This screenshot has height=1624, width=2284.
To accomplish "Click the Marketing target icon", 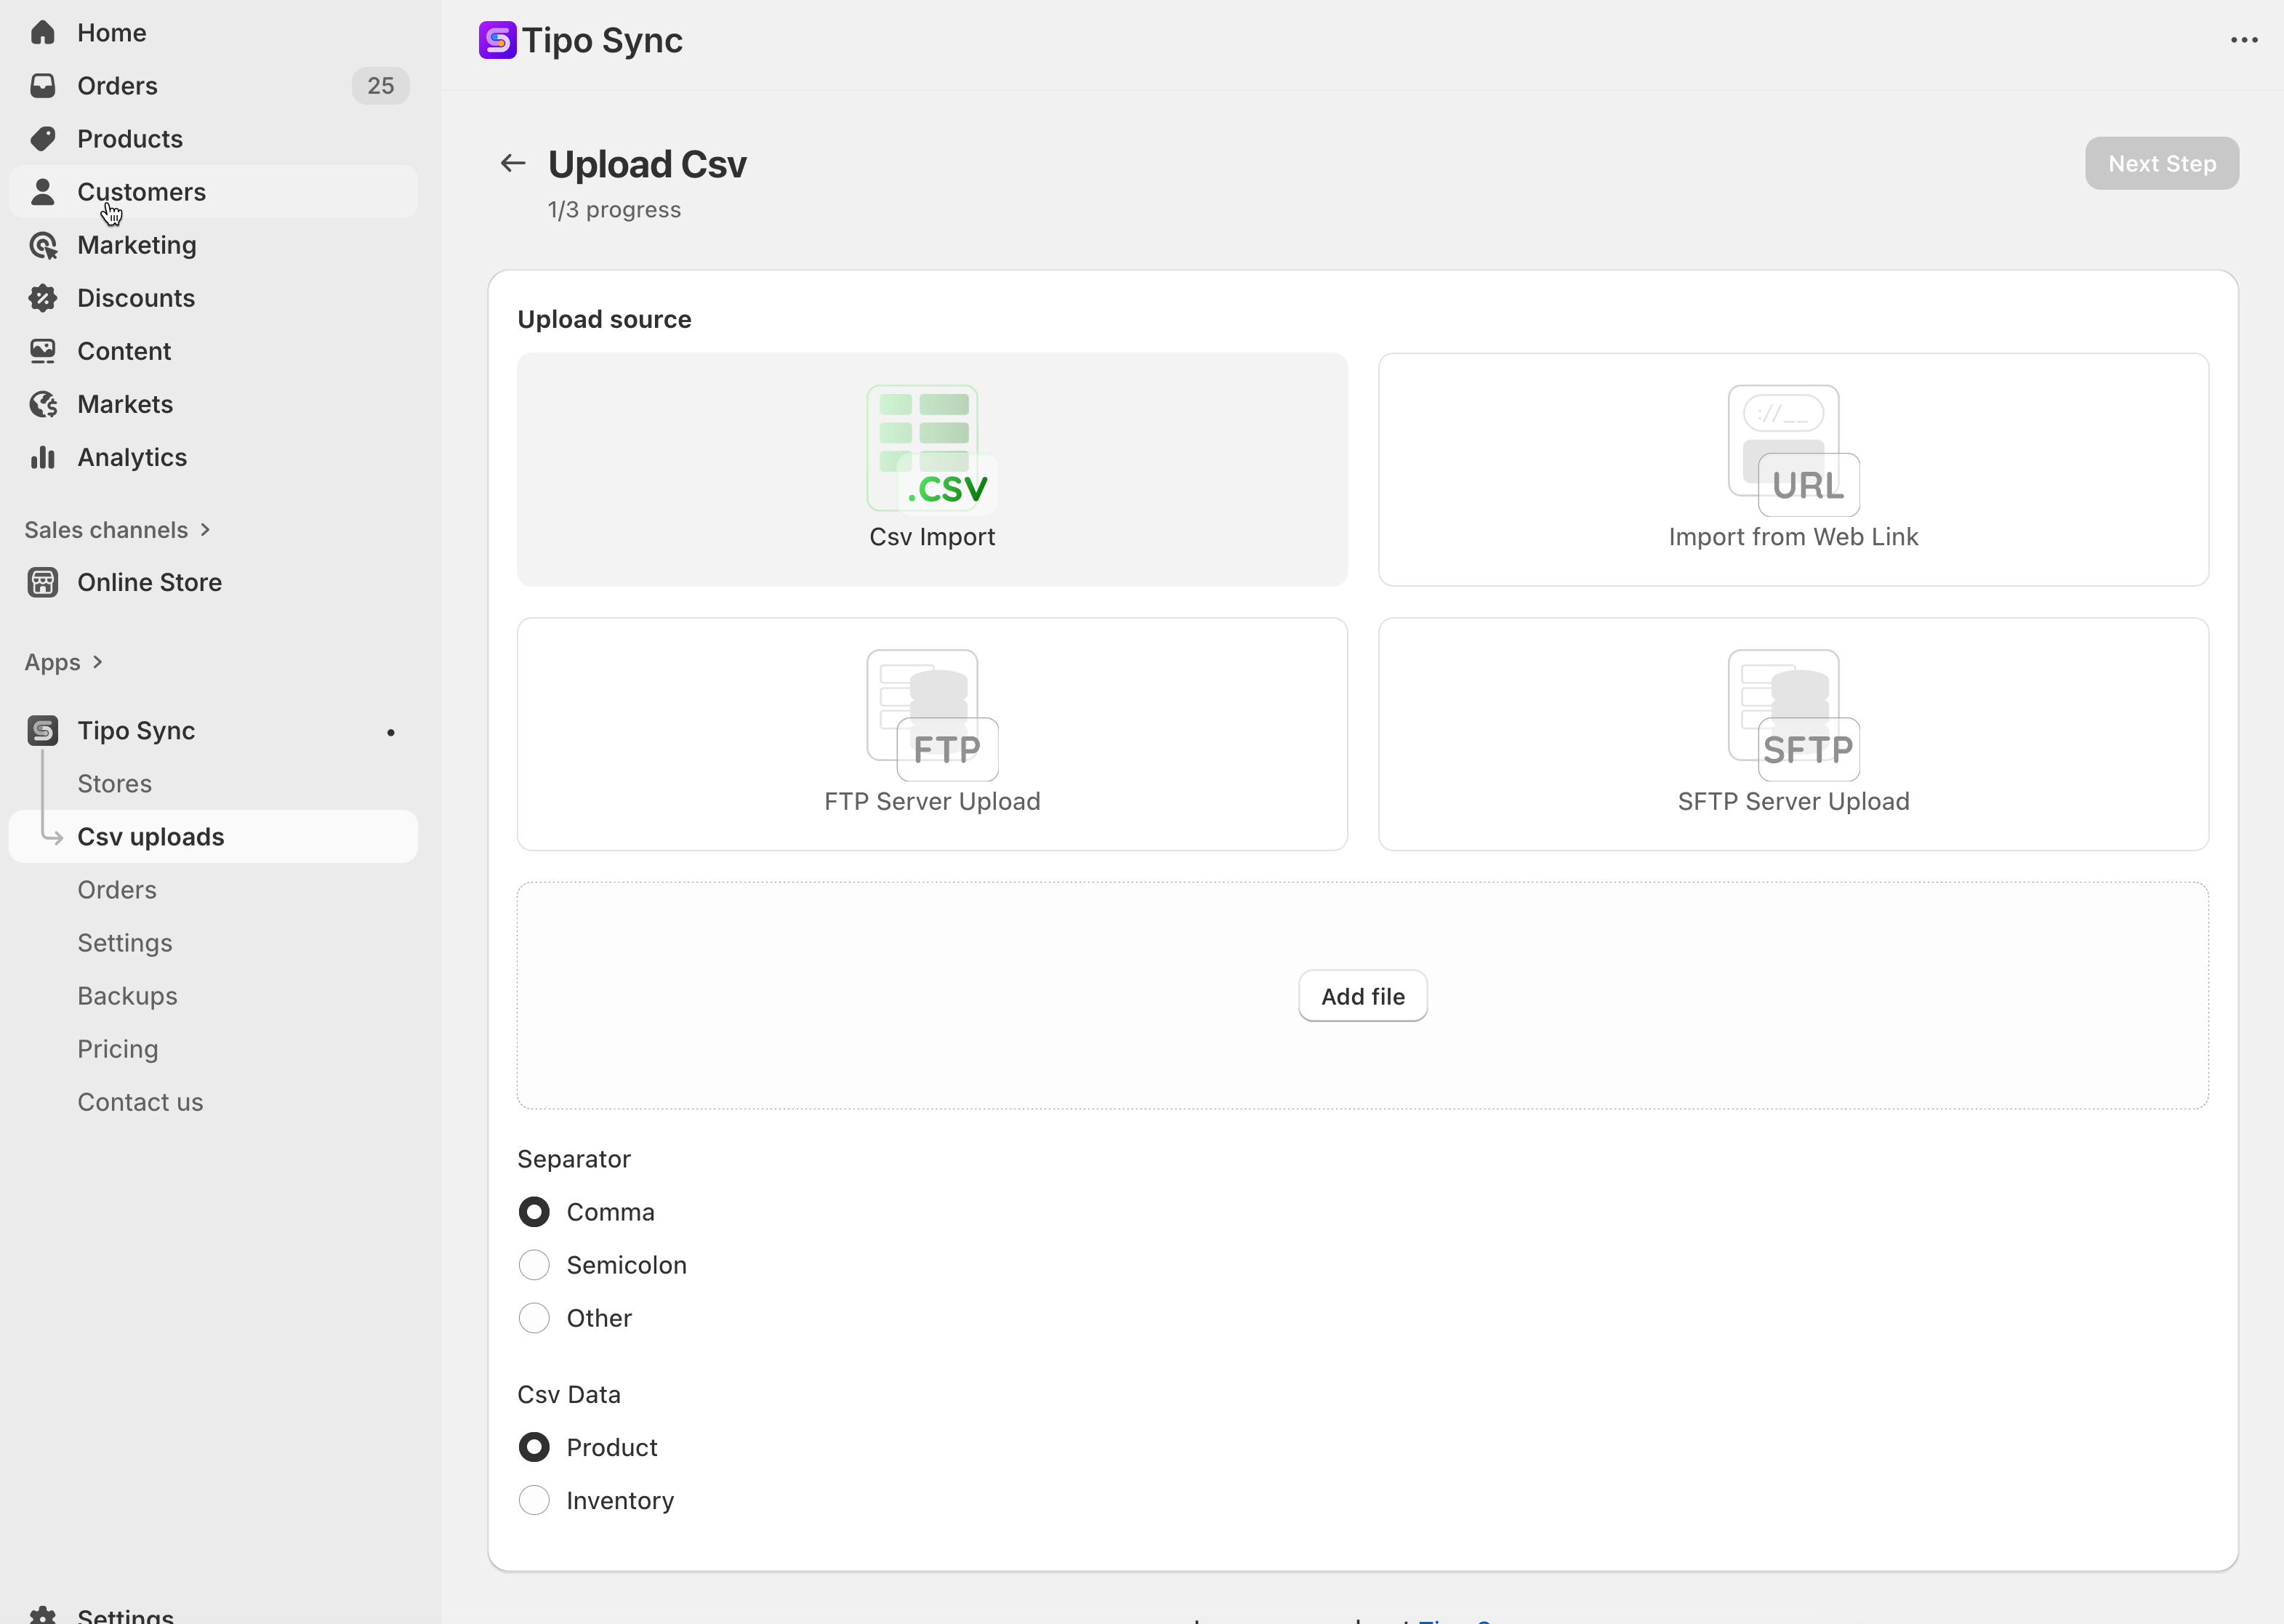I will (x=42, y=245).
